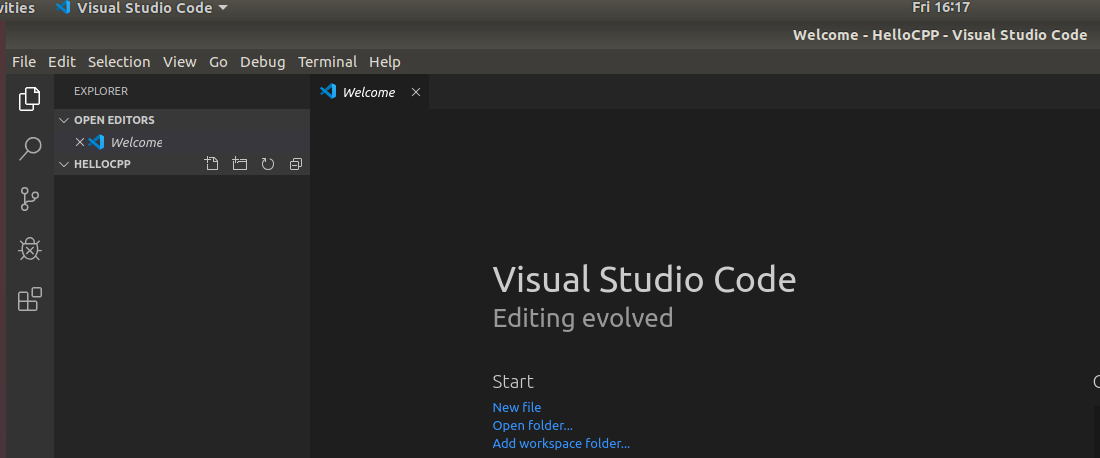Switch to the Welcome tab
This screenshot has width=1100, height=458.
(369, 93)
